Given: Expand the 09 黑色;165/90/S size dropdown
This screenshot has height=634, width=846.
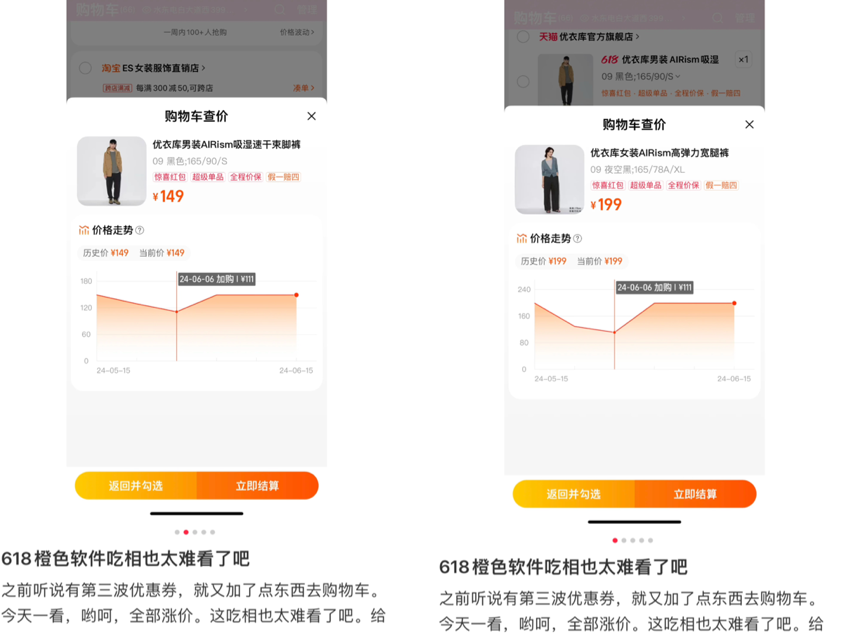Looking at the screenshot, I should click(640, 77).
